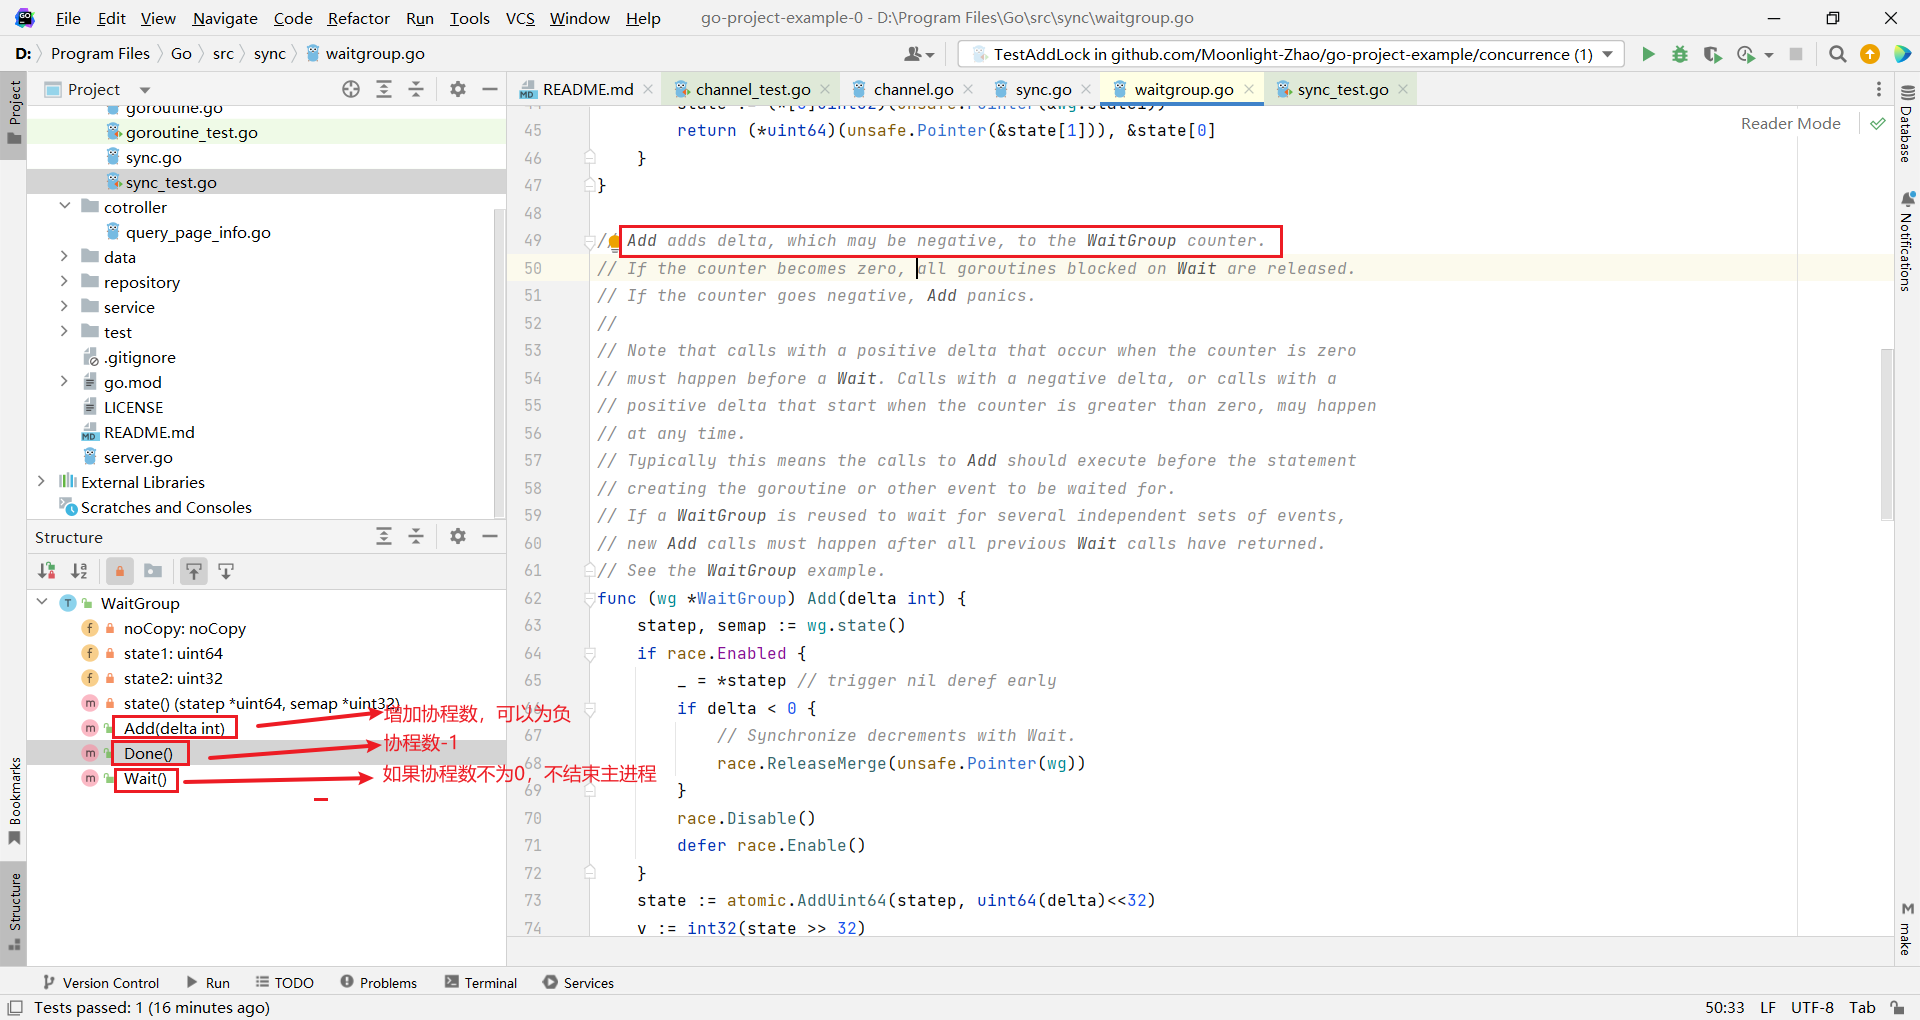Open the JetBrains toolbox colorful icon
This screenshot has height=1020, width=1920.
click(x=1902, y=54)
